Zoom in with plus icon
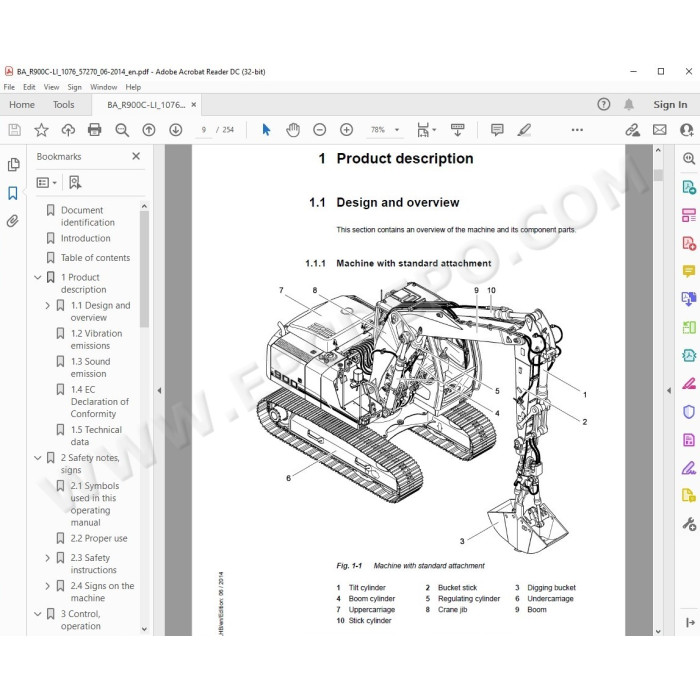 [346, 130]
